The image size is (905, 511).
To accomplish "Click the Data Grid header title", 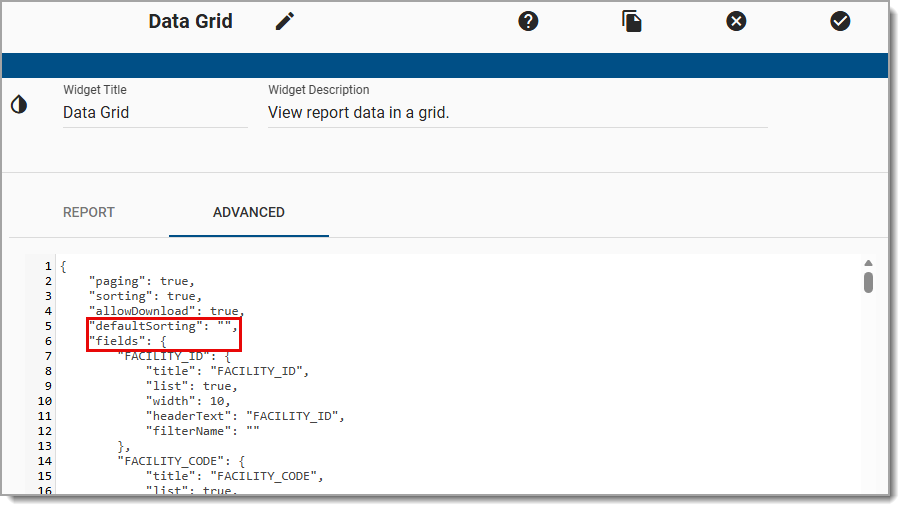I will 190,21.
